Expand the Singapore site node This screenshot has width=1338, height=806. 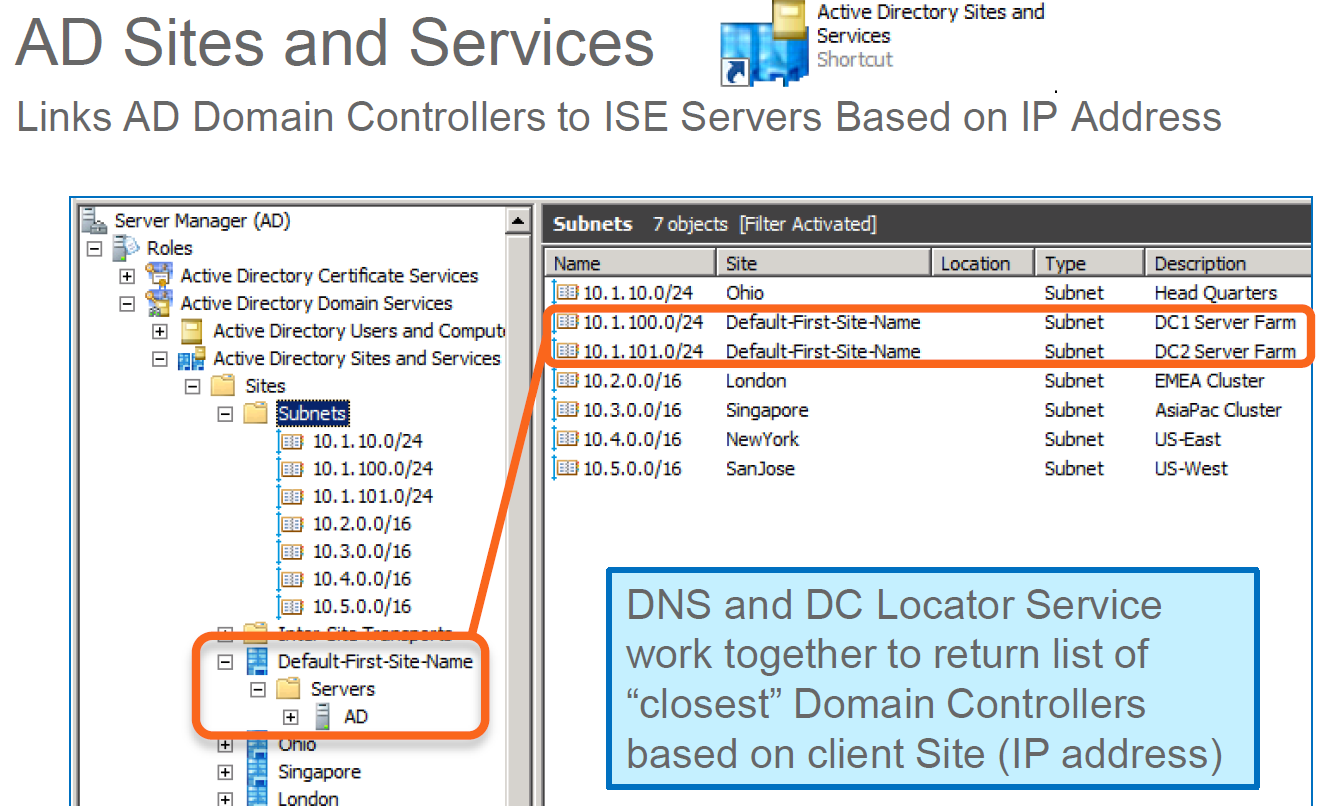click(x=225, y=772)
